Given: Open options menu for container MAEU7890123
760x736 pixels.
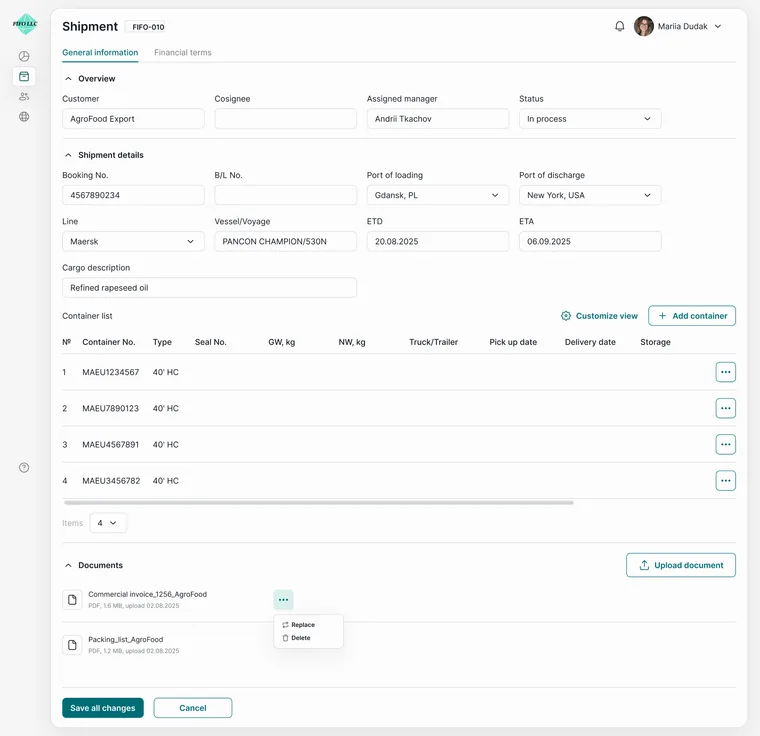Looking at the screenshot, I should 726,408.
